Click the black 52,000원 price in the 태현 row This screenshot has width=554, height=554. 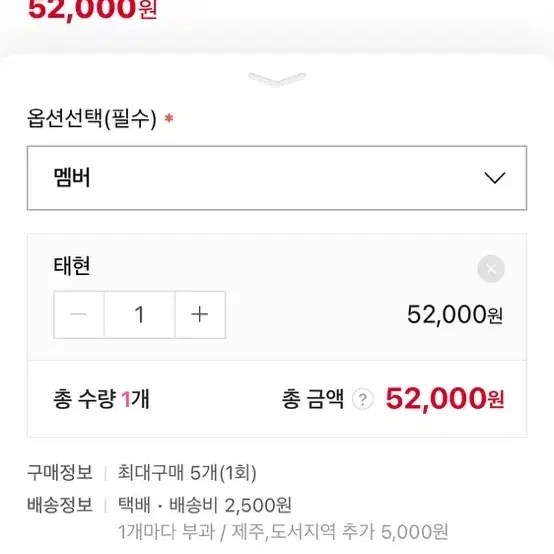[x=455, y=314]
